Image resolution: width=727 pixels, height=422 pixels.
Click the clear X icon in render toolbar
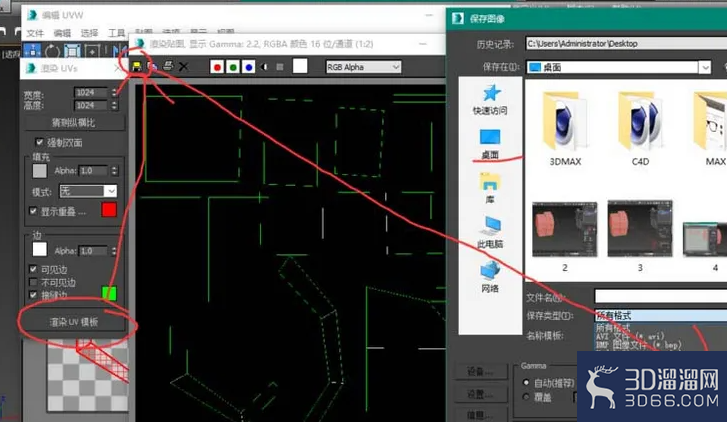point(184,67)
